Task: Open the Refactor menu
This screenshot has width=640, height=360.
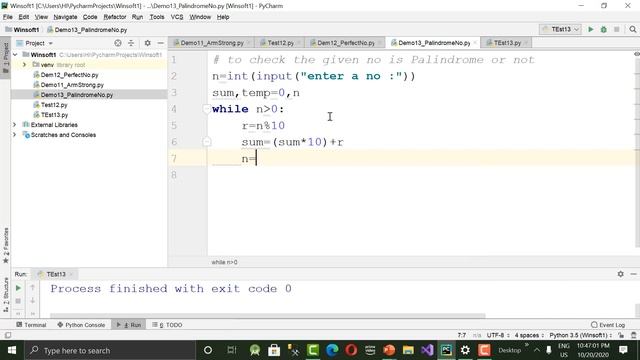Action: click(x=115, y=17)
